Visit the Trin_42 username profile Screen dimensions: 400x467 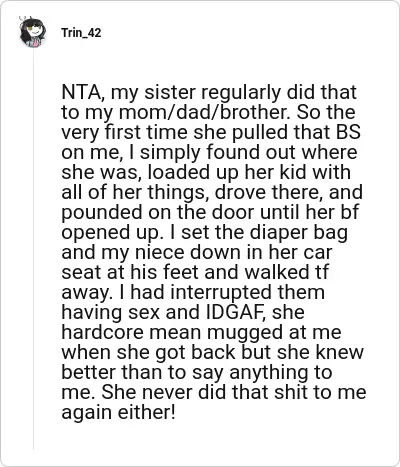point(81,33)
